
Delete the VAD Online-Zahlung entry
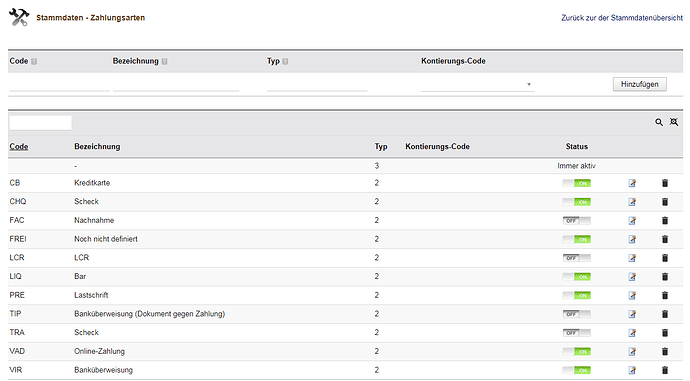[x=665, y=352]
